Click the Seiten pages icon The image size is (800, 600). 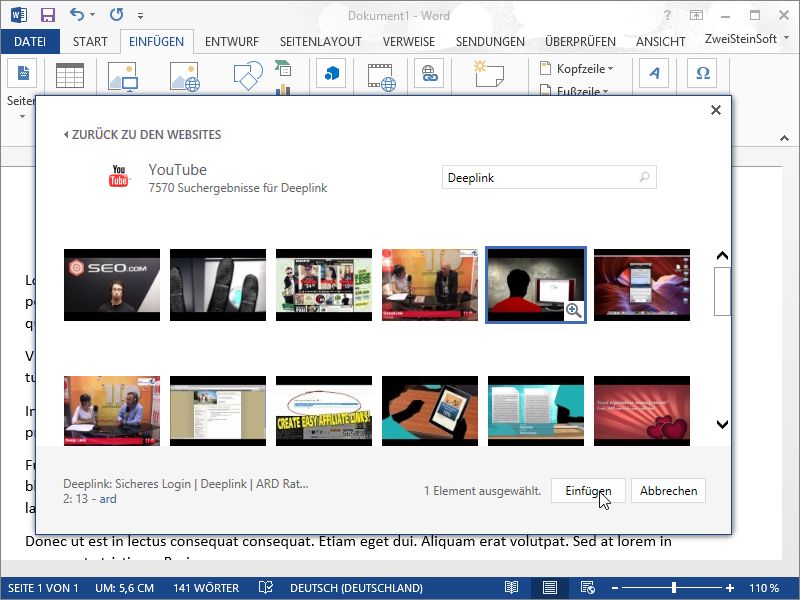[x=22, y=73]
